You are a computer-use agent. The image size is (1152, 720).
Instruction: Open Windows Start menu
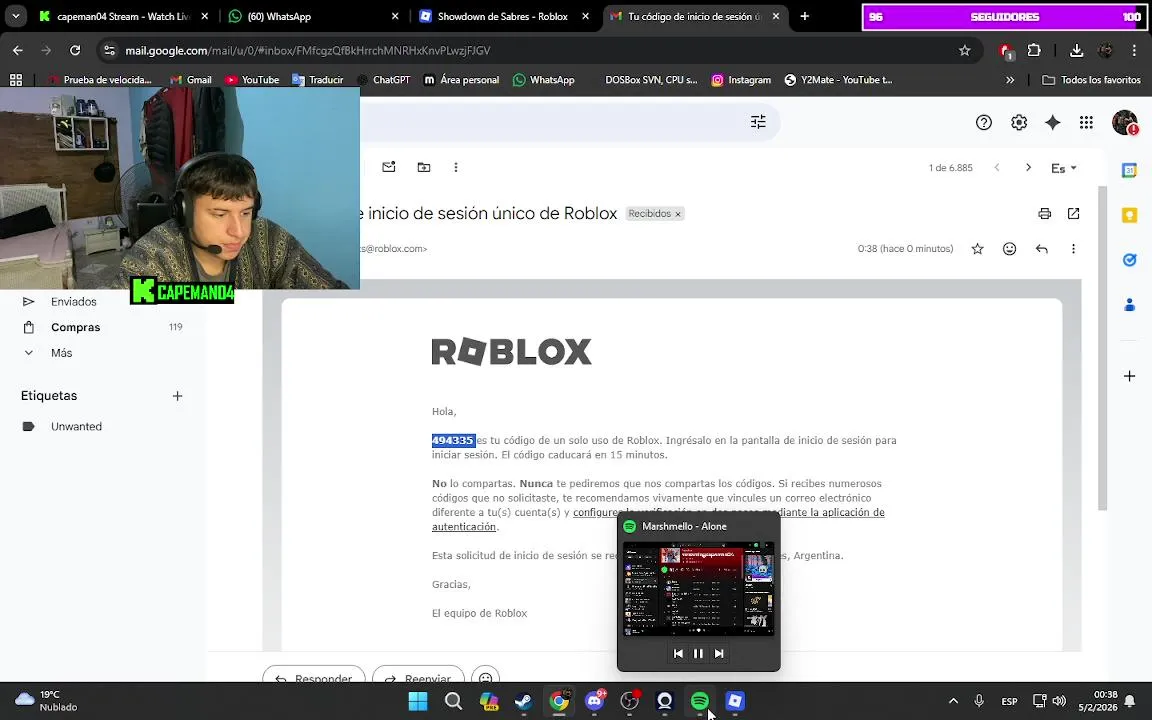(x=418, y=702)
